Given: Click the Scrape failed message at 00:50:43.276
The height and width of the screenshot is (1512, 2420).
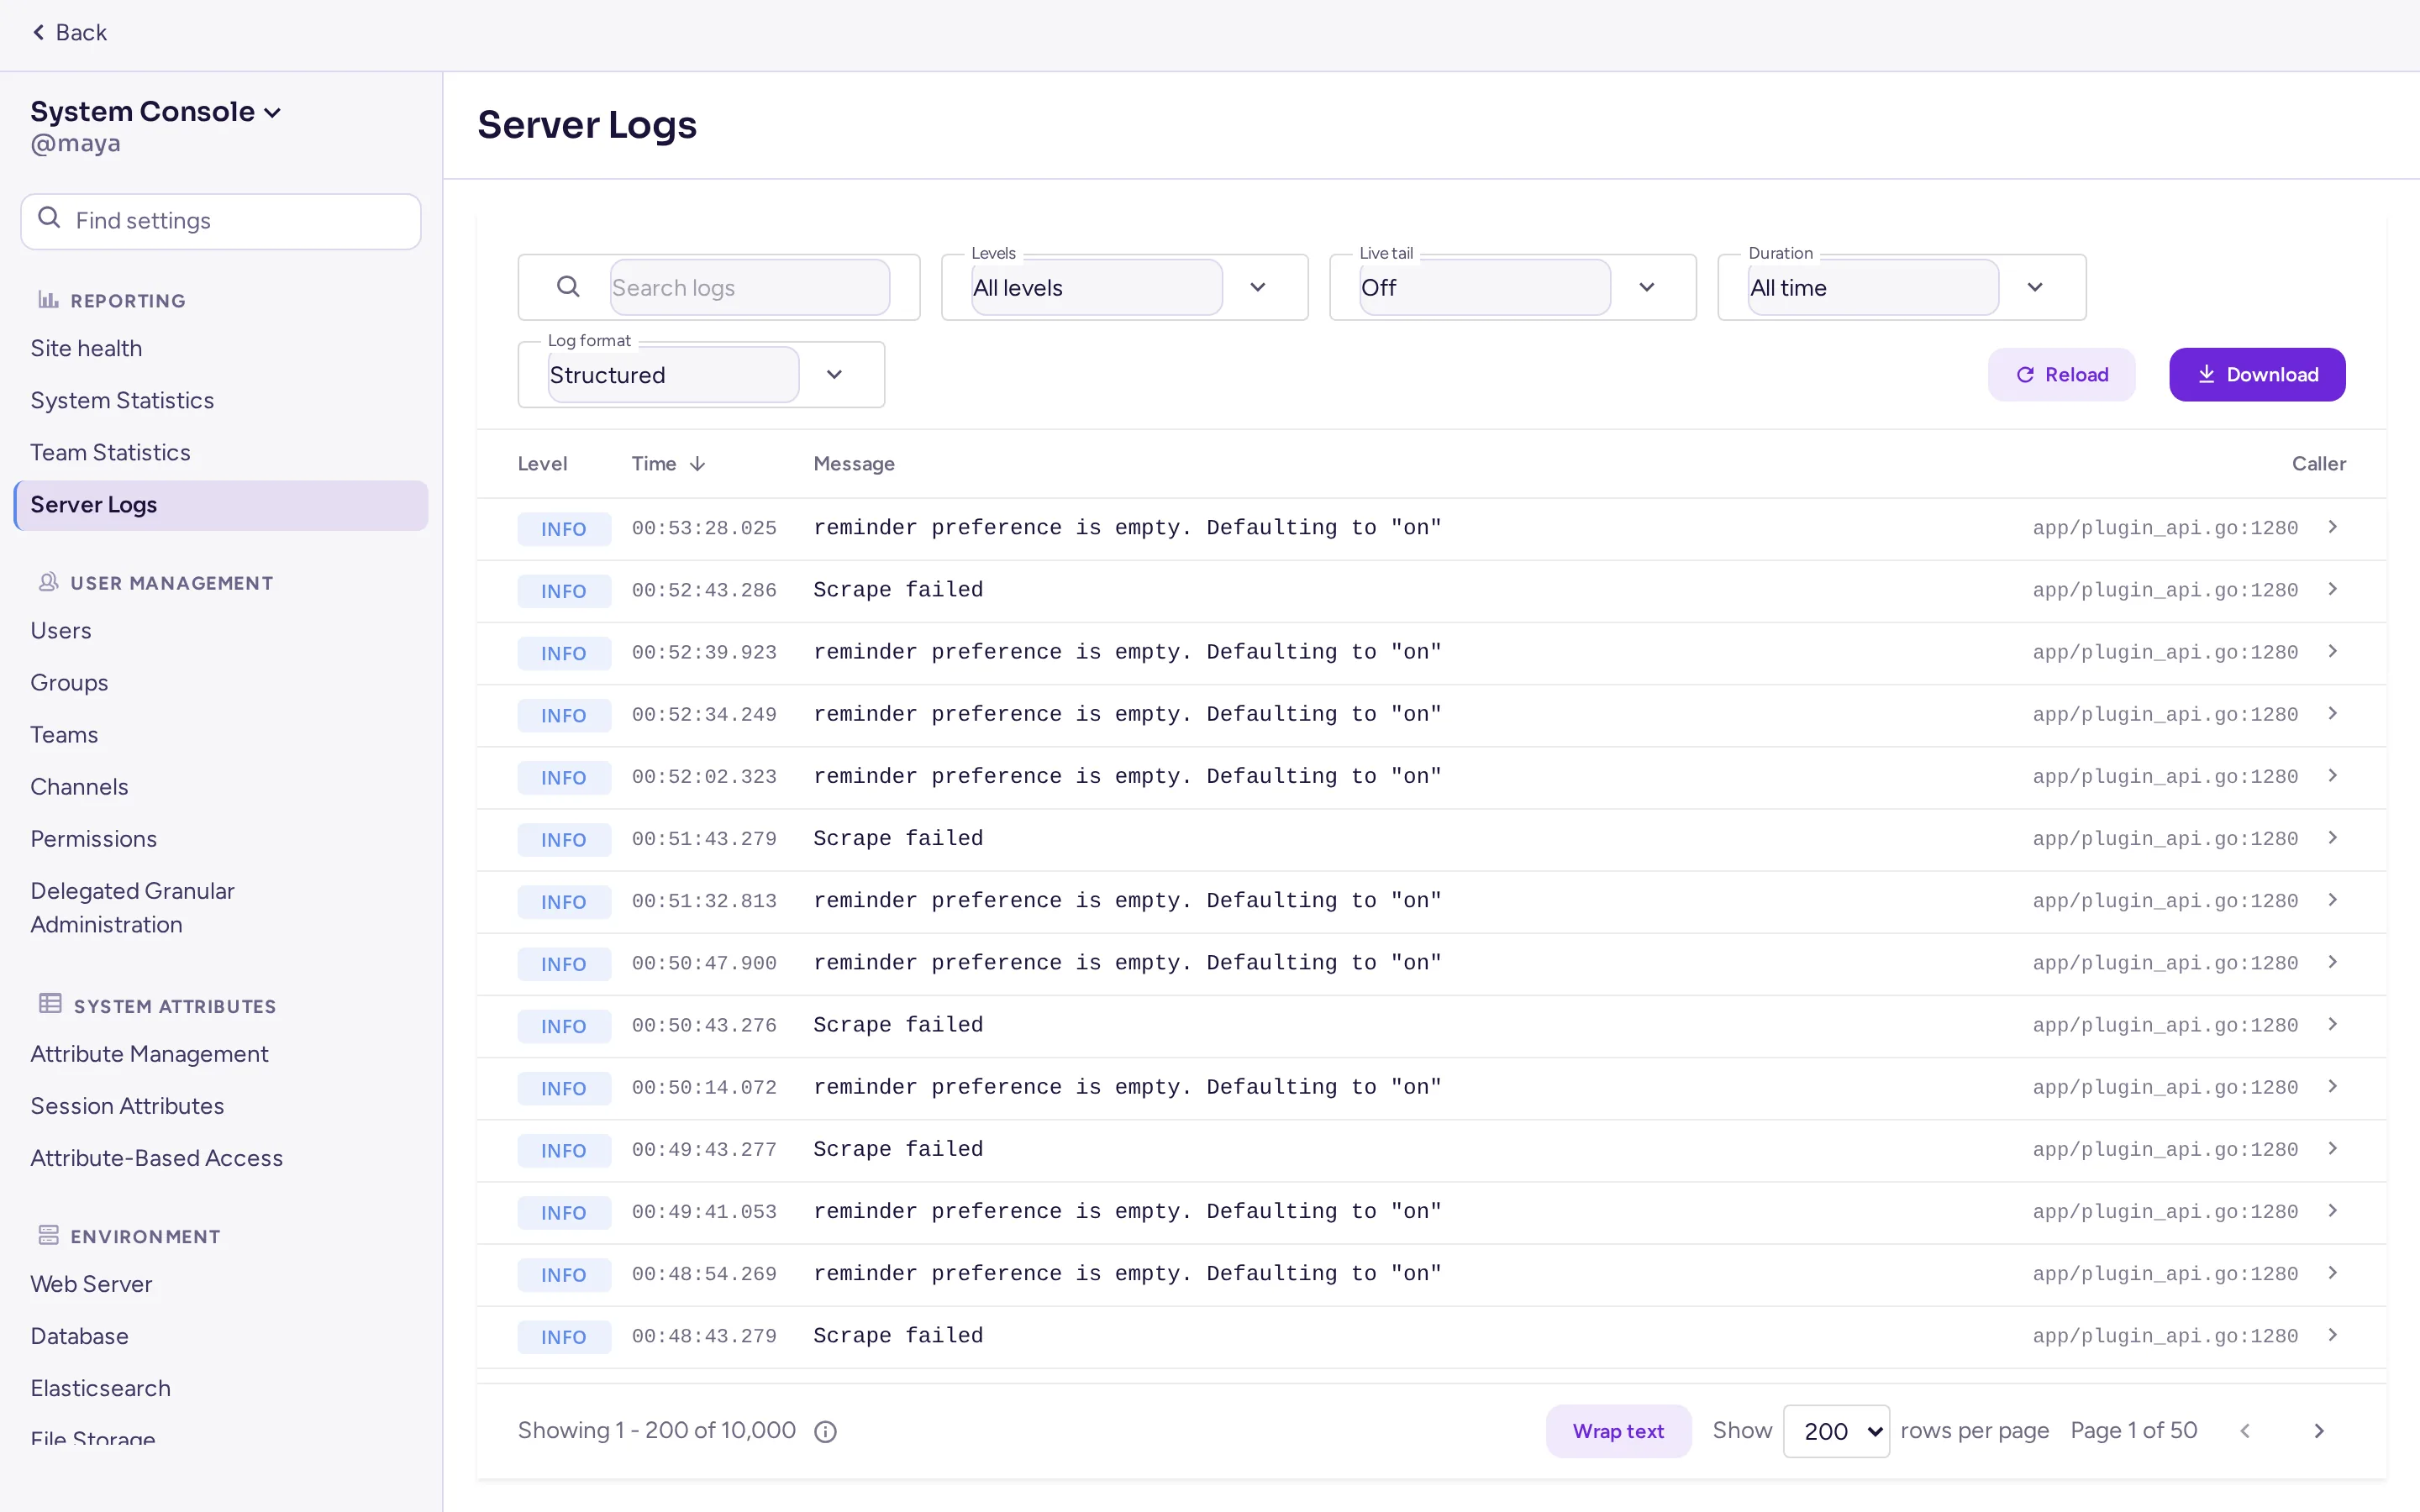Looking at the screenshot, I should pos(898,1025).
